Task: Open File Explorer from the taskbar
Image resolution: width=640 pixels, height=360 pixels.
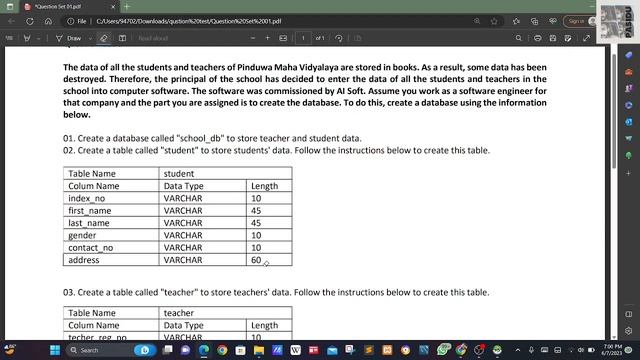Action: click(259, 350)
